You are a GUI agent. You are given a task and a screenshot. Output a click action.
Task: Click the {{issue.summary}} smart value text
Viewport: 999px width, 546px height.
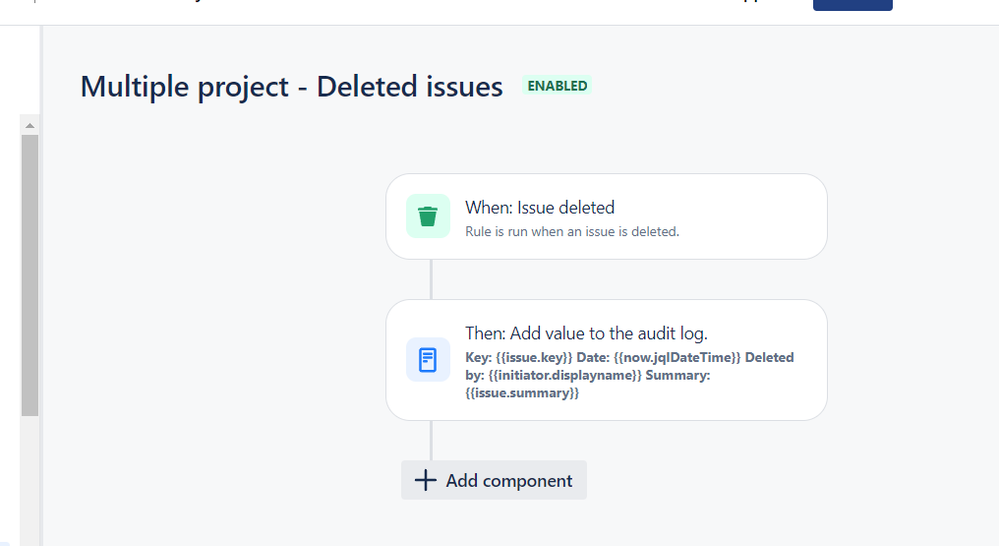pos(522,393)
